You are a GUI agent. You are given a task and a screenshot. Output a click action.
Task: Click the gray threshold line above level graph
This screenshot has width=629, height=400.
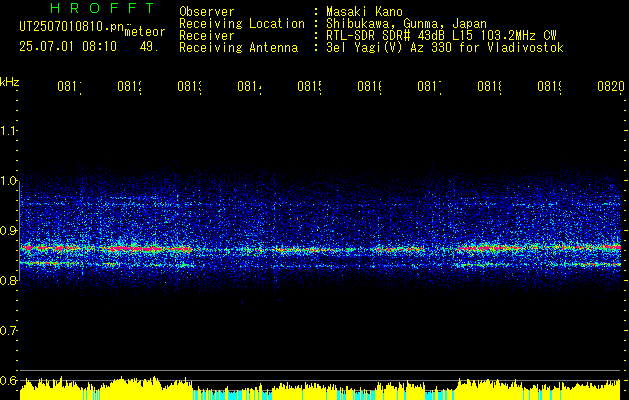(x=320, y=370)
